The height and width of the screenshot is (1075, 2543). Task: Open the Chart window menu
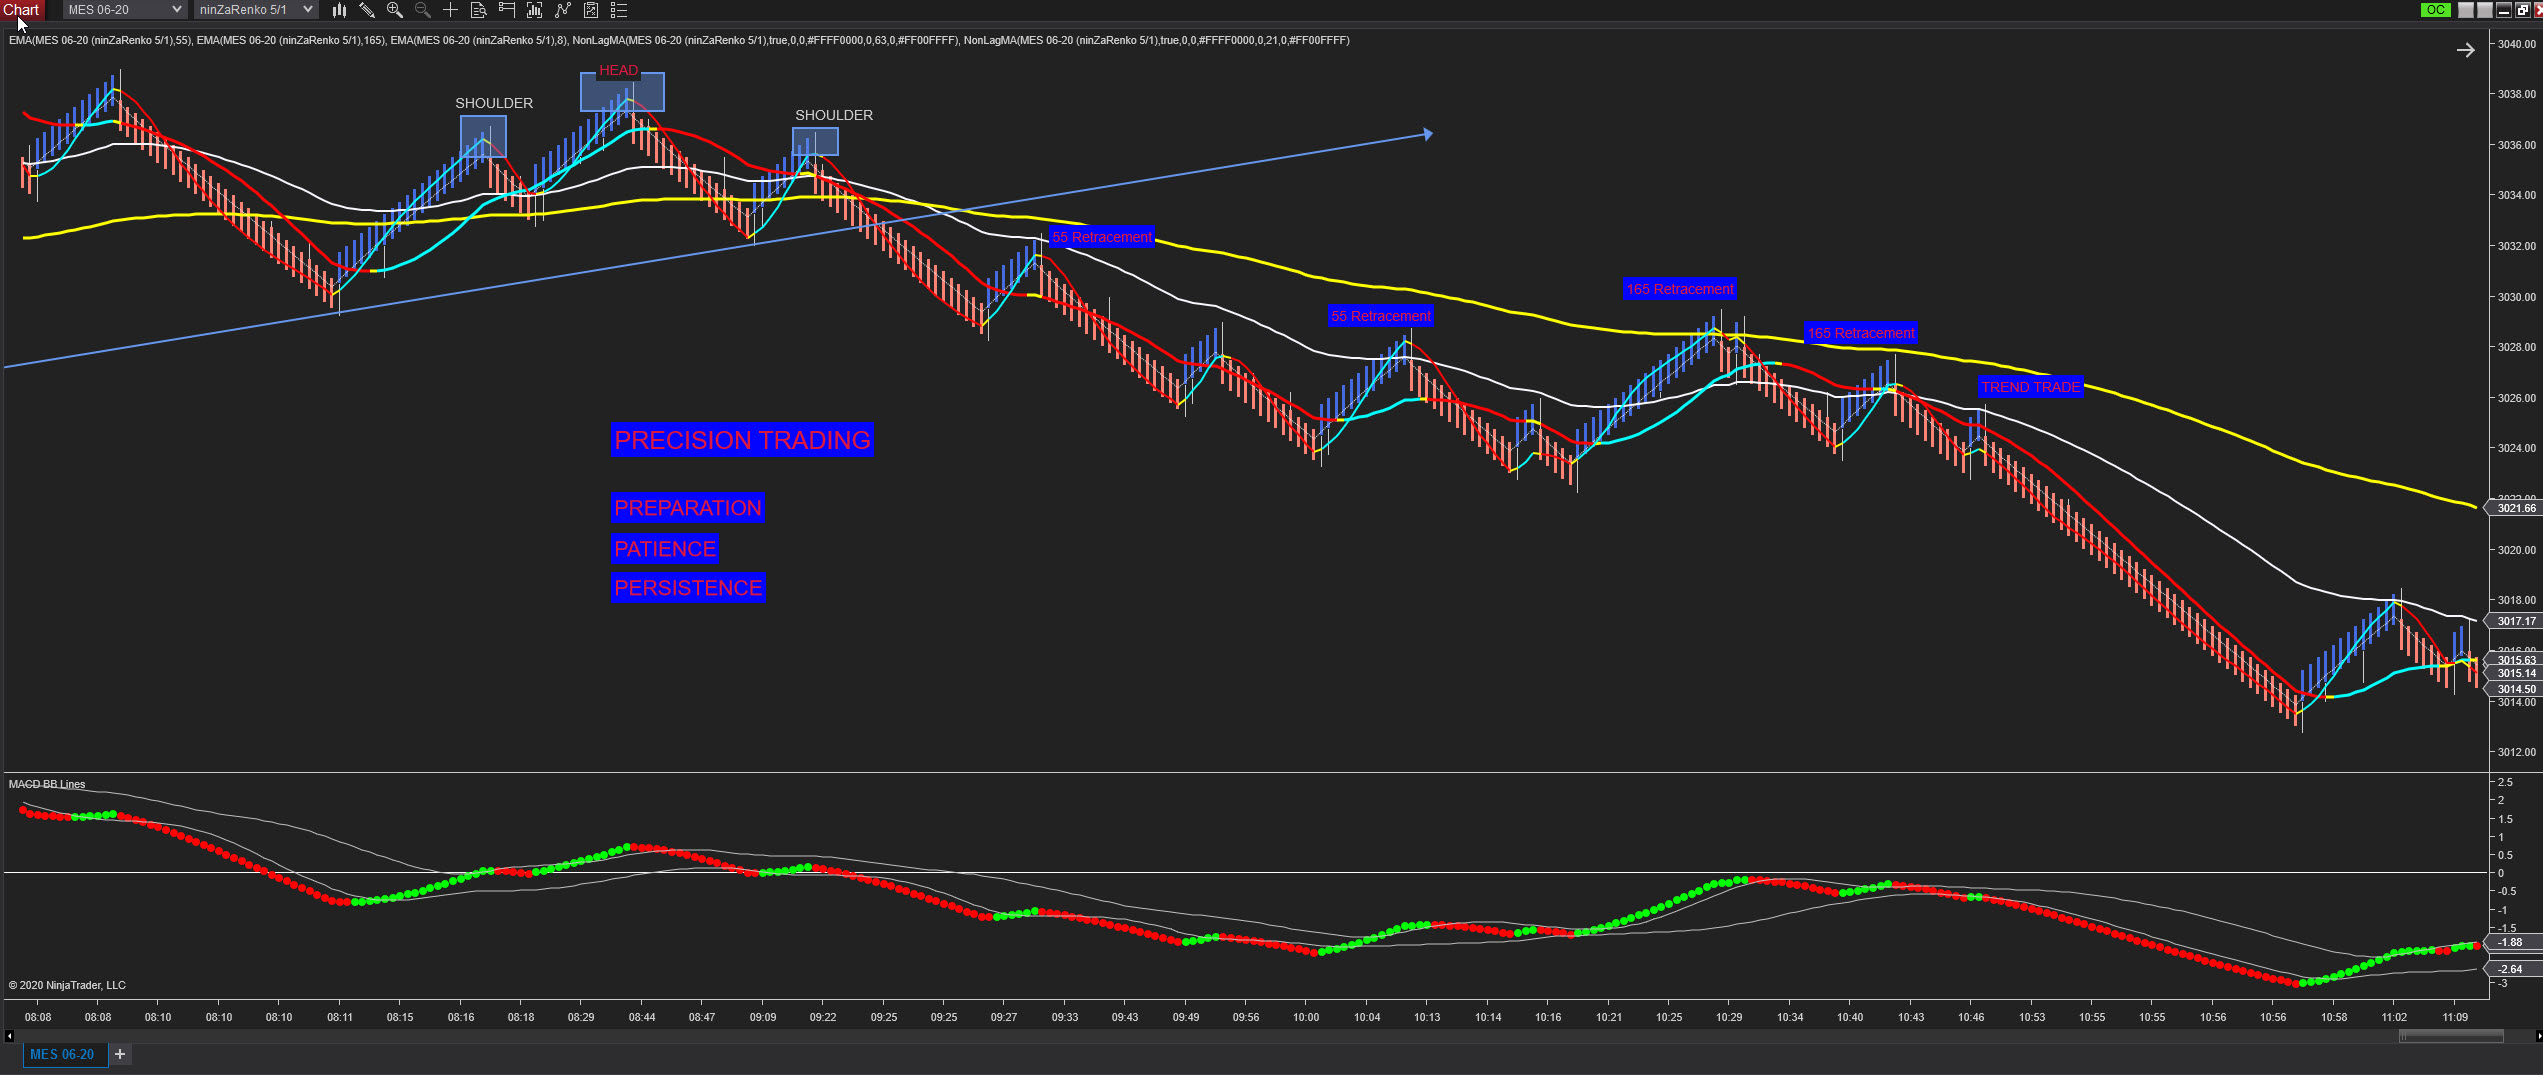tap(21, 10)
